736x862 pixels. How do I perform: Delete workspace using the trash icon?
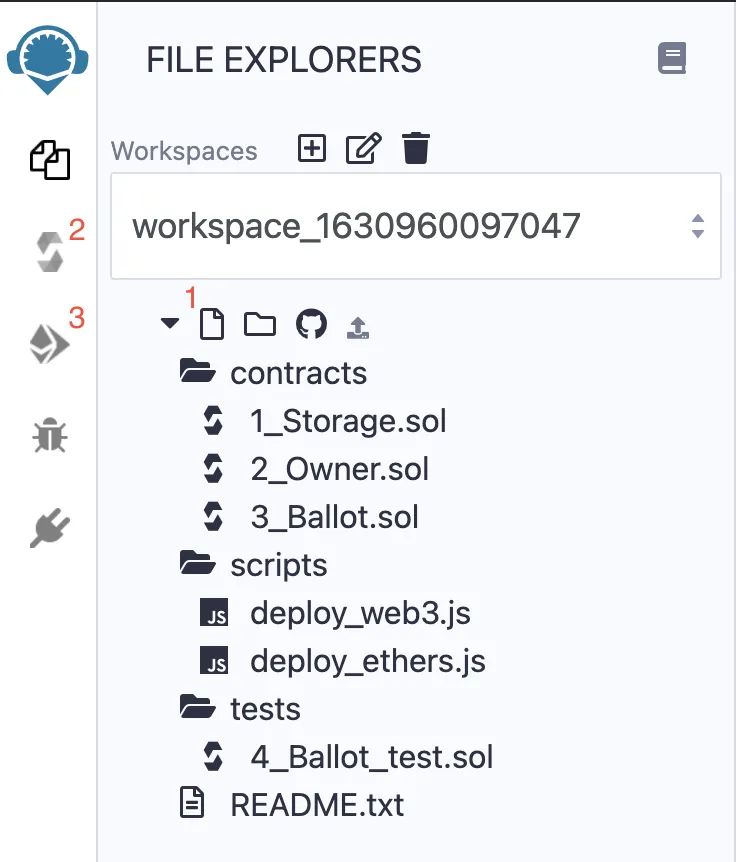[x=416, y=148]
